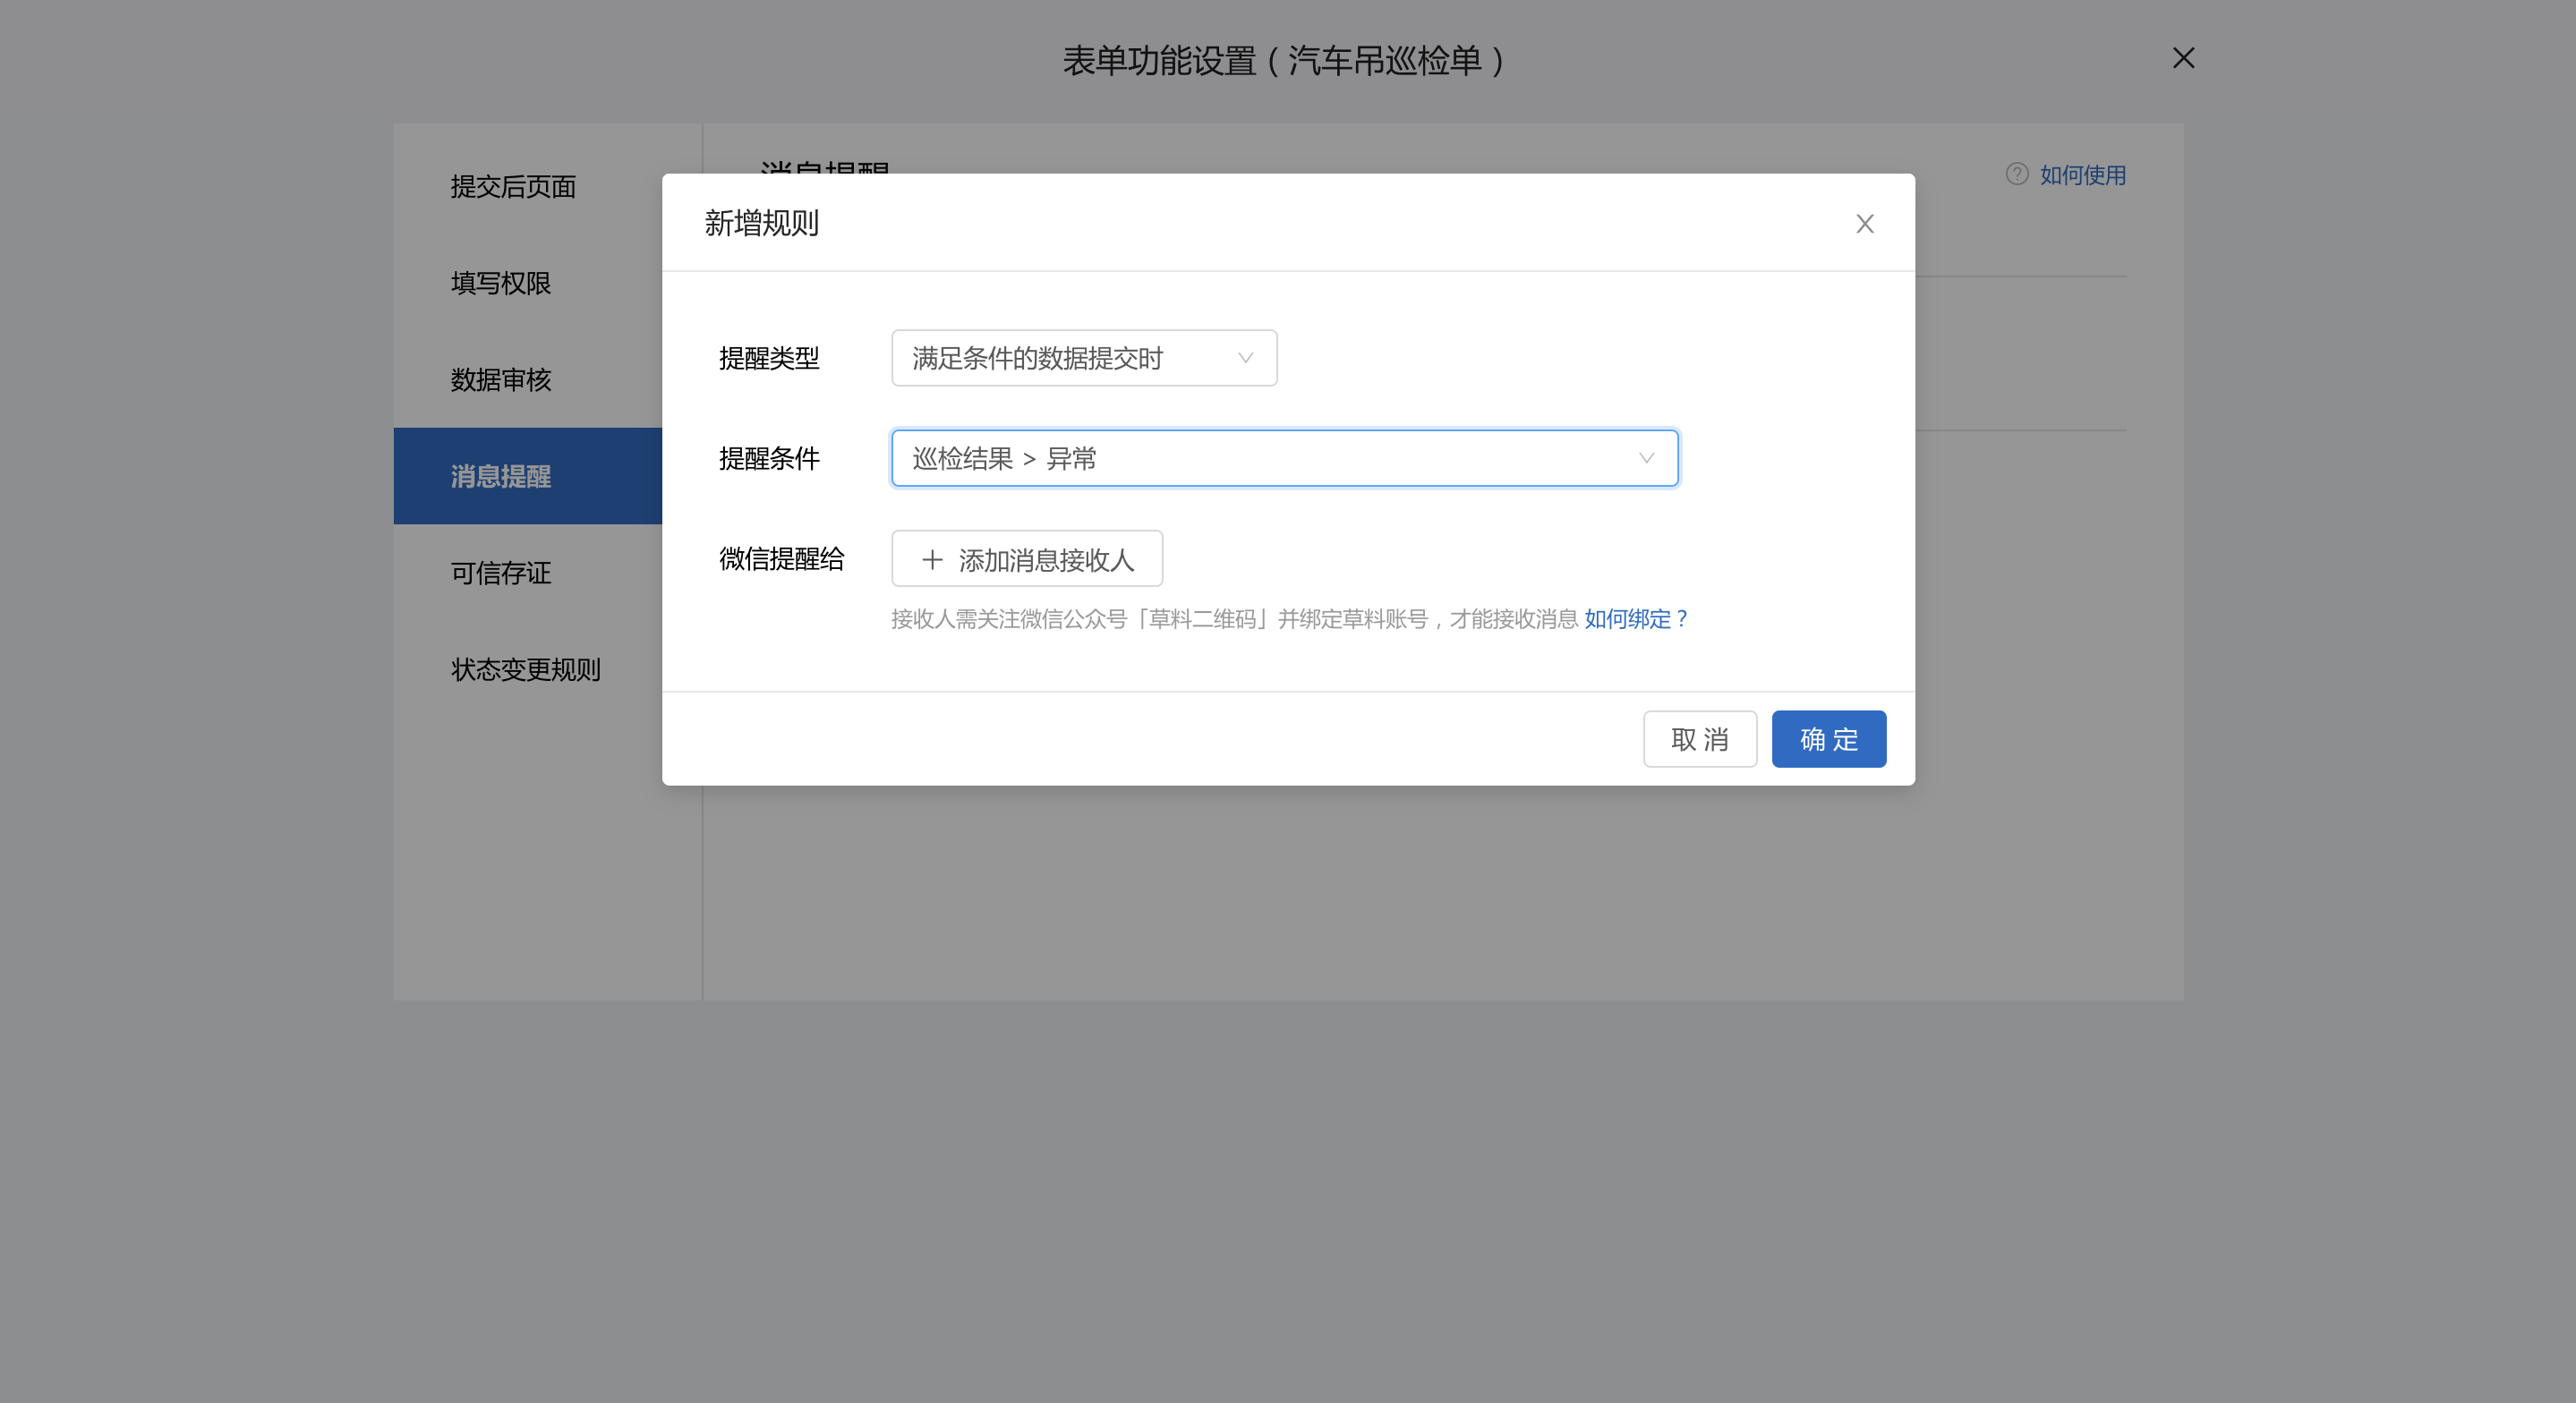Image resolution: width=2576 pixels, height=1403 pixels.
Task: Cancel the dialog via 取消 button
Action: pyautogui.click(x=1700, y=739)
